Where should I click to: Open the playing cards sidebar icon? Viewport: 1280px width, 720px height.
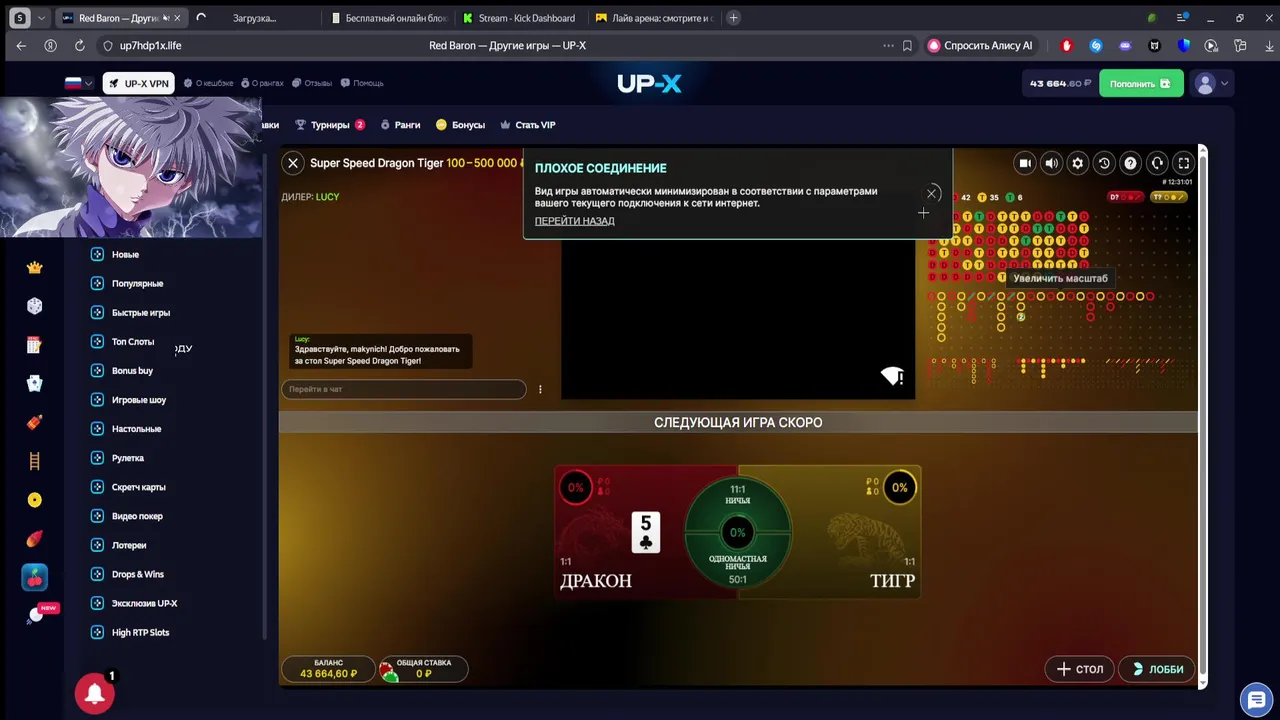click(35, 383)
